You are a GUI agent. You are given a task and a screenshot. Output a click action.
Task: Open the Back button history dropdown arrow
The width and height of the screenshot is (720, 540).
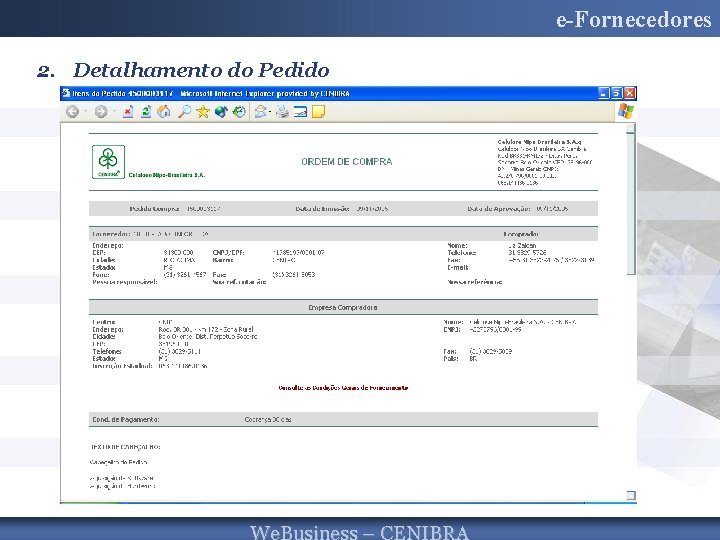[x=85, y=112]
